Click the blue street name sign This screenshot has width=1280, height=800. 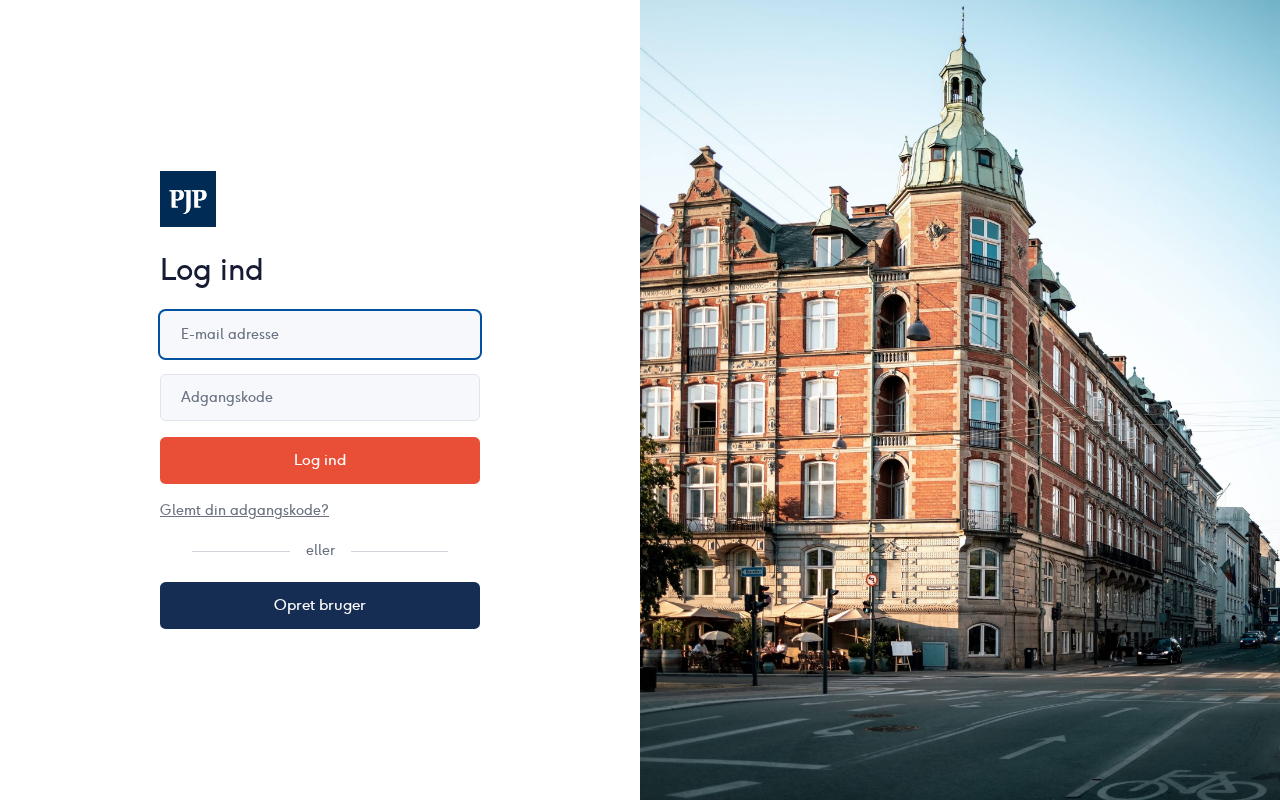coord(753,572)
